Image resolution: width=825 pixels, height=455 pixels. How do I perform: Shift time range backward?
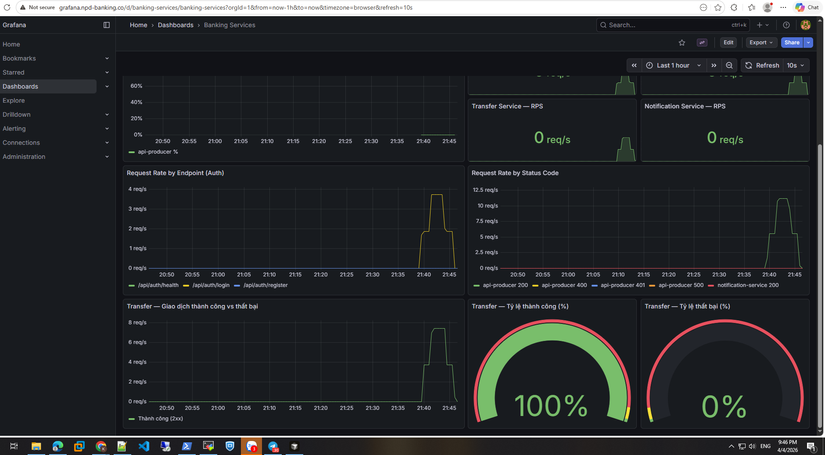634,65
